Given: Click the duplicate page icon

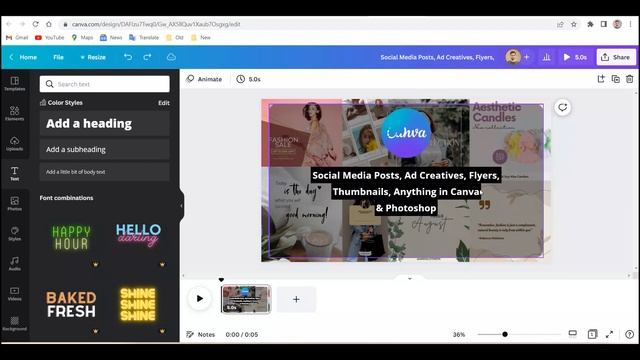Looking at the screenshot, I should click(616, 79).
